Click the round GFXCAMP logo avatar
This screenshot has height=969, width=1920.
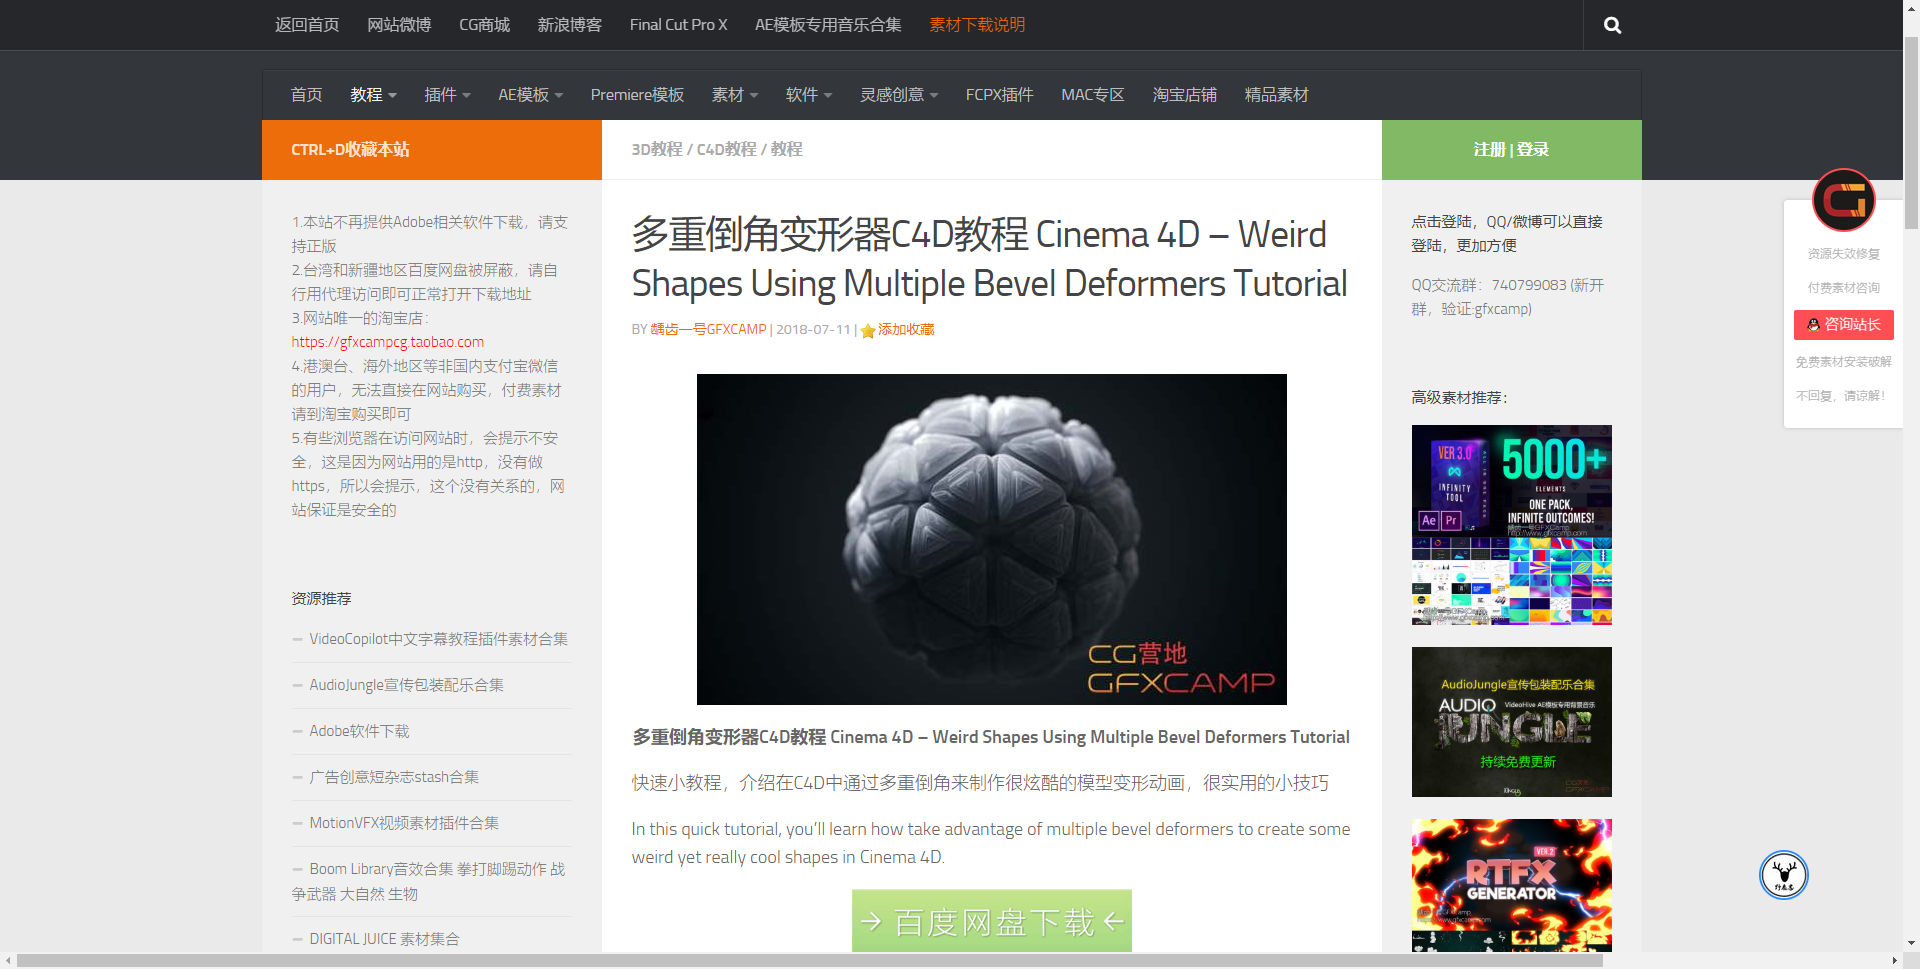pos(1843,200)
